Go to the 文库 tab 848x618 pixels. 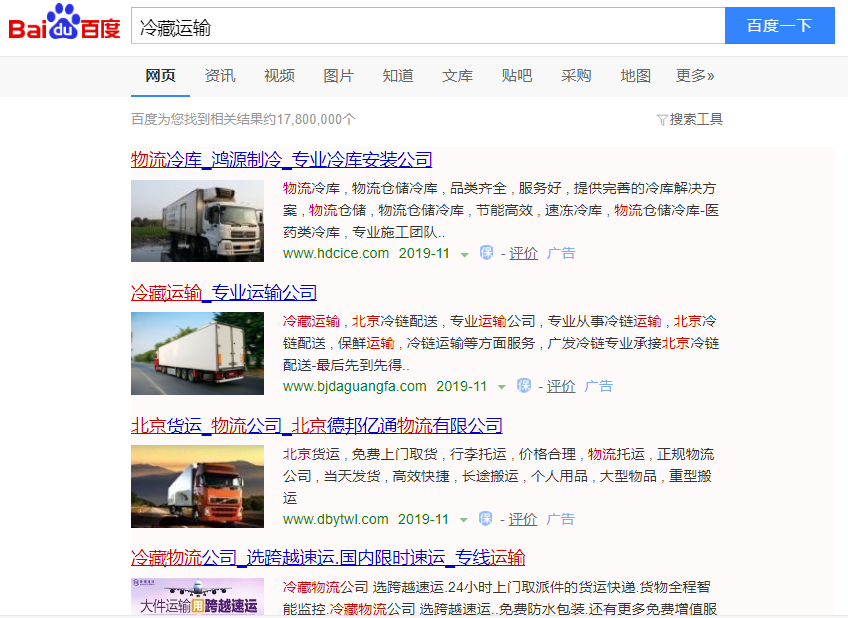click(458, 76)
